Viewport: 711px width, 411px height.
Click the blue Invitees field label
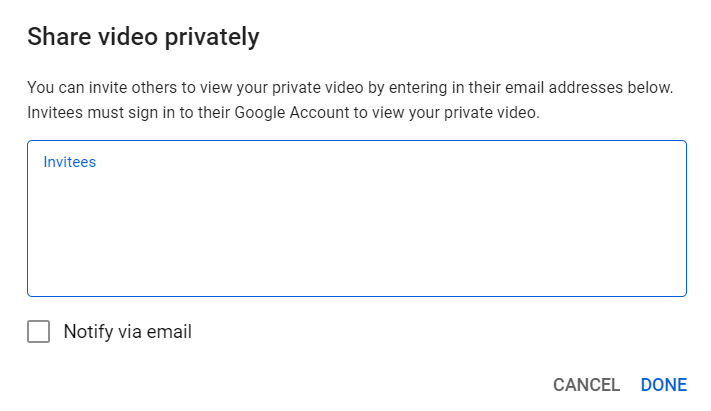pyautogui.click(x=70, y=162)
